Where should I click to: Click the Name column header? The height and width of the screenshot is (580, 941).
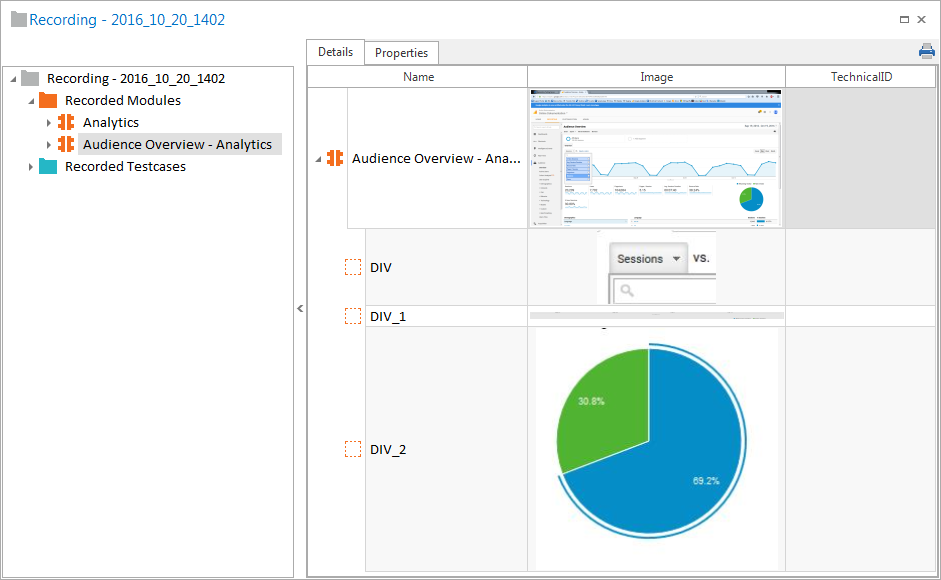point(418,77)
